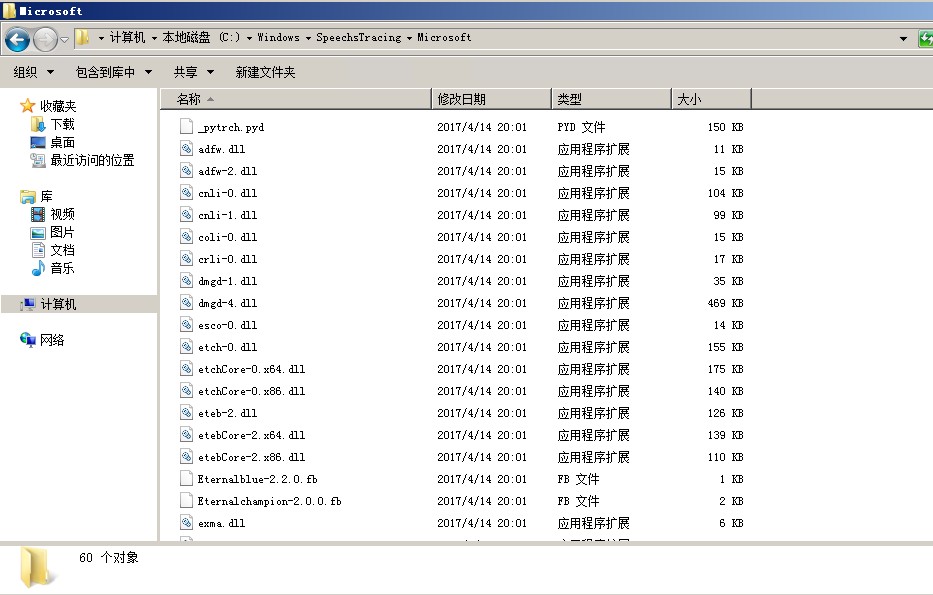Click the 150 KB size cell

tap(725, 127)
